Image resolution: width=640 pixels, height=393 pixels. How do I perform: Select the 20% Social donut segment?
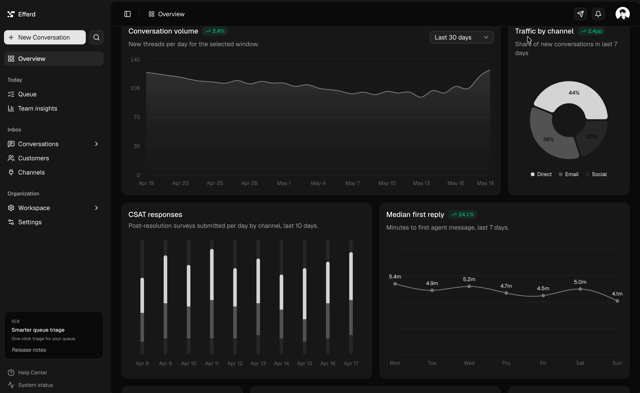pyautogui.click(x=591, y=137)
